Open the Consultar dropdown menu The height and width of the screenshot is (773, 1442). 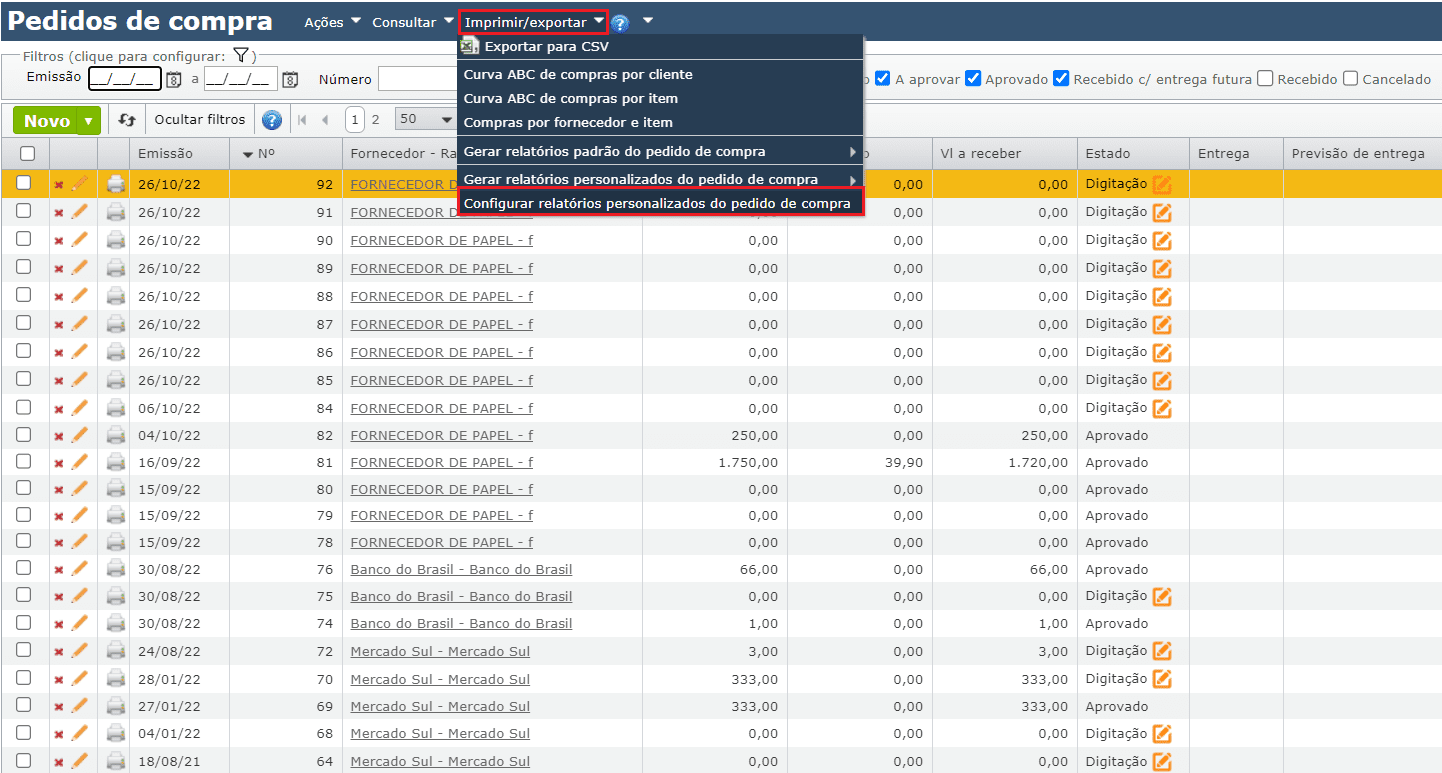click(x=411, y=22)
